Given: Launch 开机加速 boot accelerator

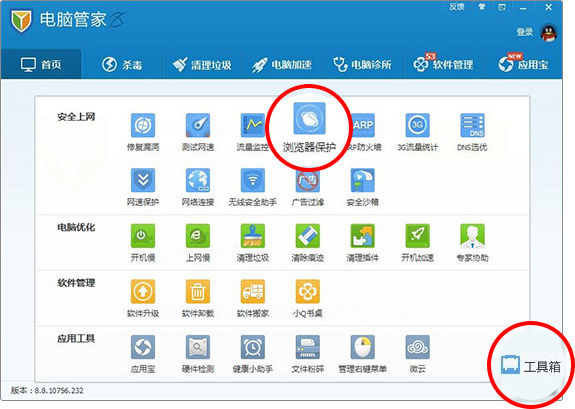Looking at the screenshot, I should click(417, 243).
